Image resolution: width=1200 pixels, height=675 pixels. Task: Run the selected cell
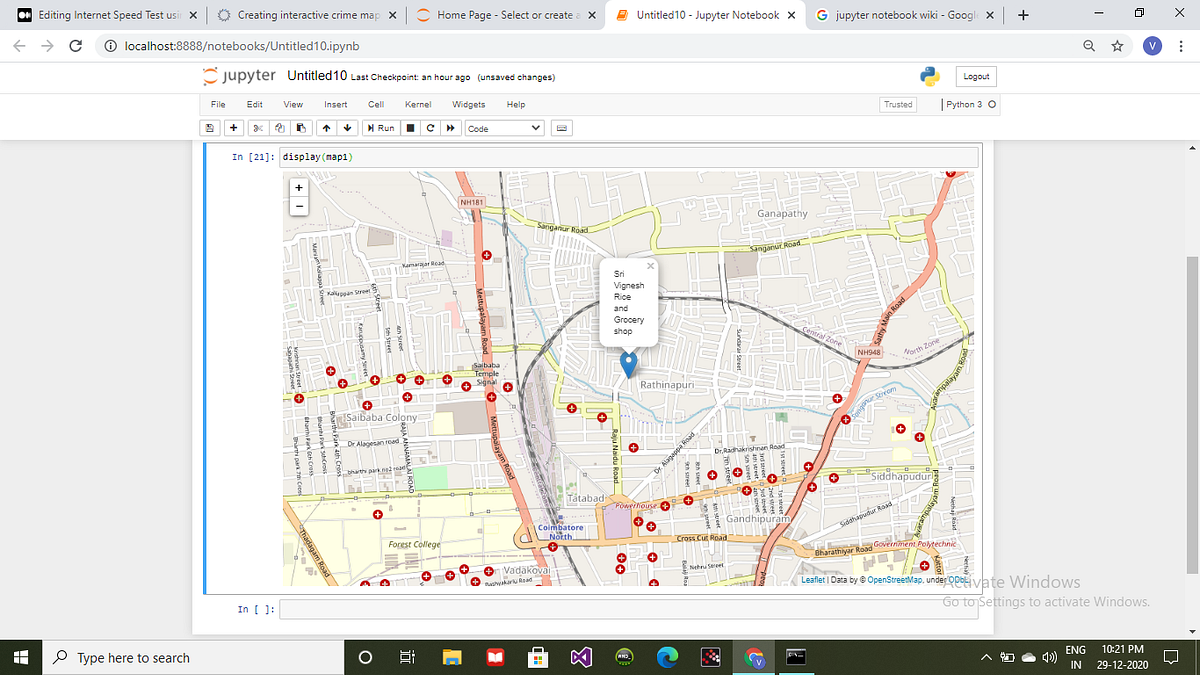(380, 127)
